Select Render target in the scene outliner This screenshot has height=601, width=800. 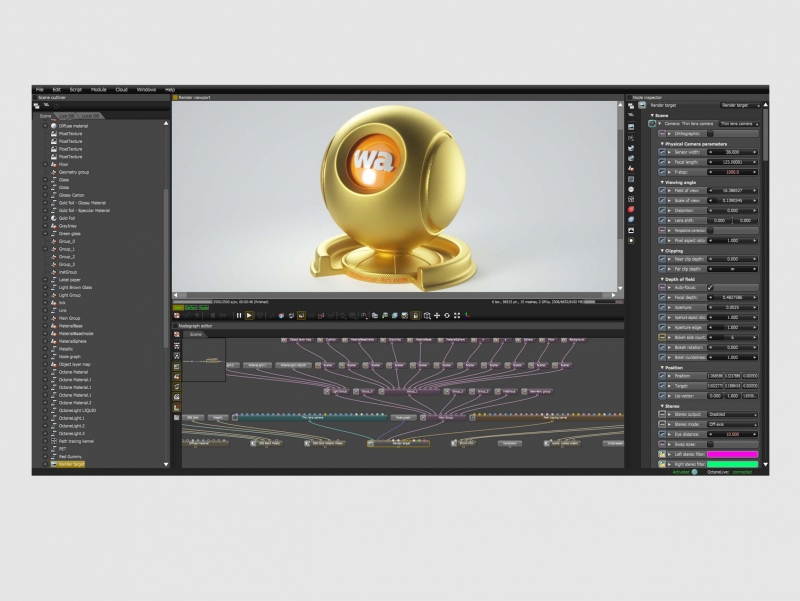[x=72, y=464]
